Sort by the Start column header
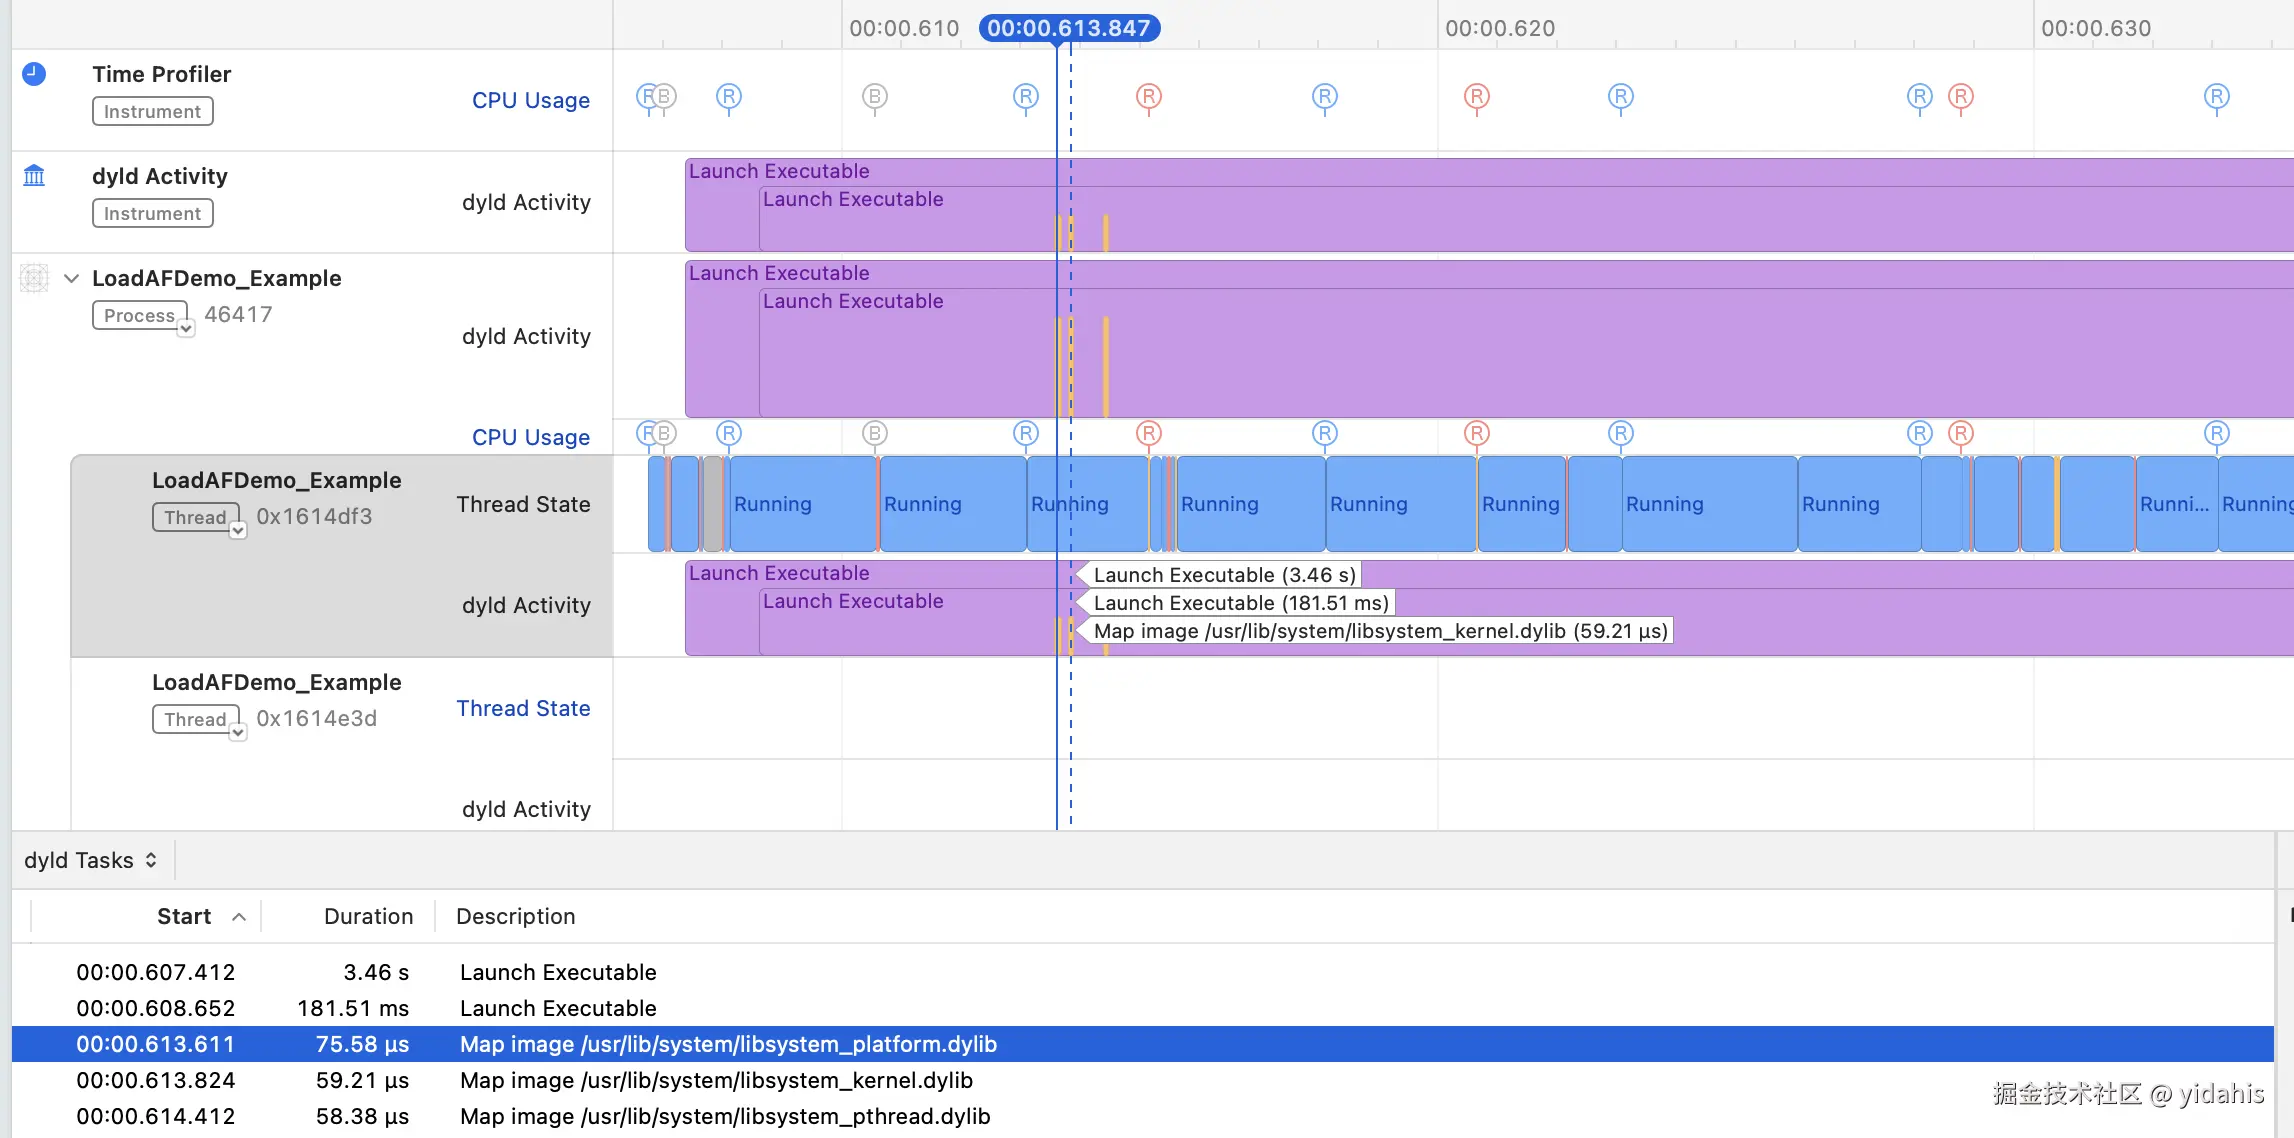The image size is (2294, 1138). coord(185,916)
